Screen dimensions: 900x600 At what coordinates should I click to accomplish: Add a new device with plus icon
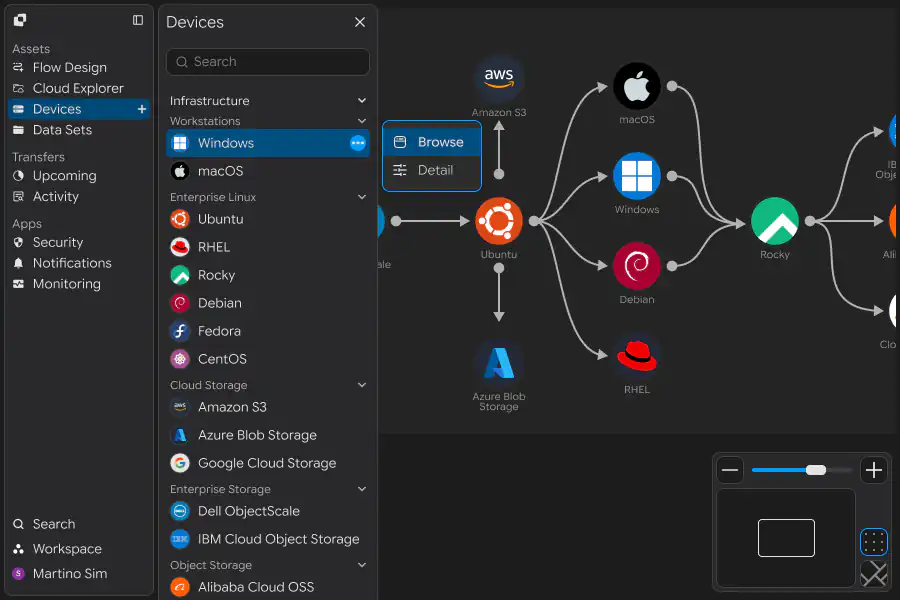[142, 109]
